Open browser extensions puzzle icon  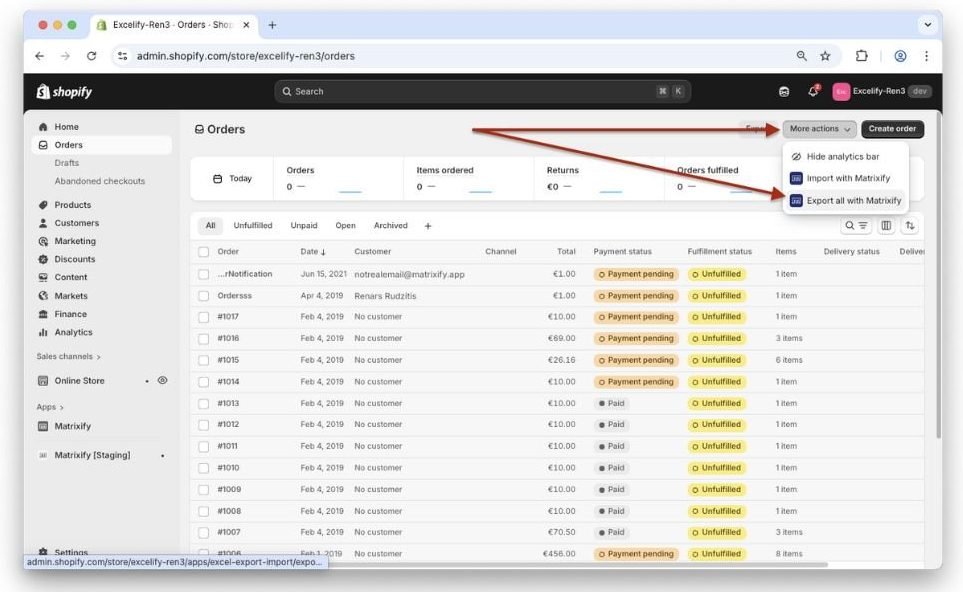coord(862,56)
